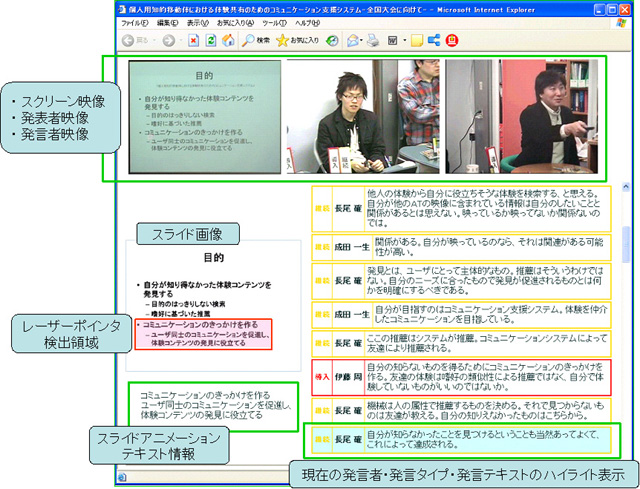Image resolution: width=640 pixels, height=489 pixels.
Task: Select 伊藤 周 comment in red box
Action: click(x=461, y=377)
